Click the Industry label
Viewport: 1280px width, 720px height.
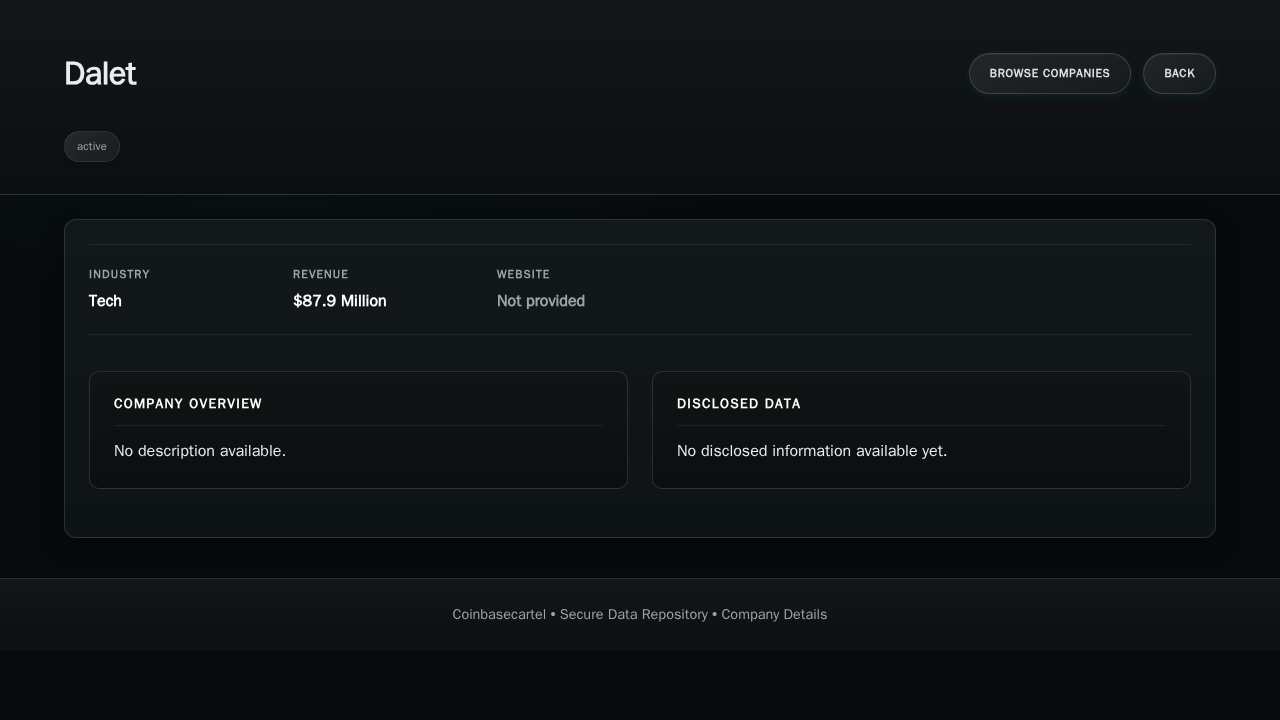click(x=119, y=274)
